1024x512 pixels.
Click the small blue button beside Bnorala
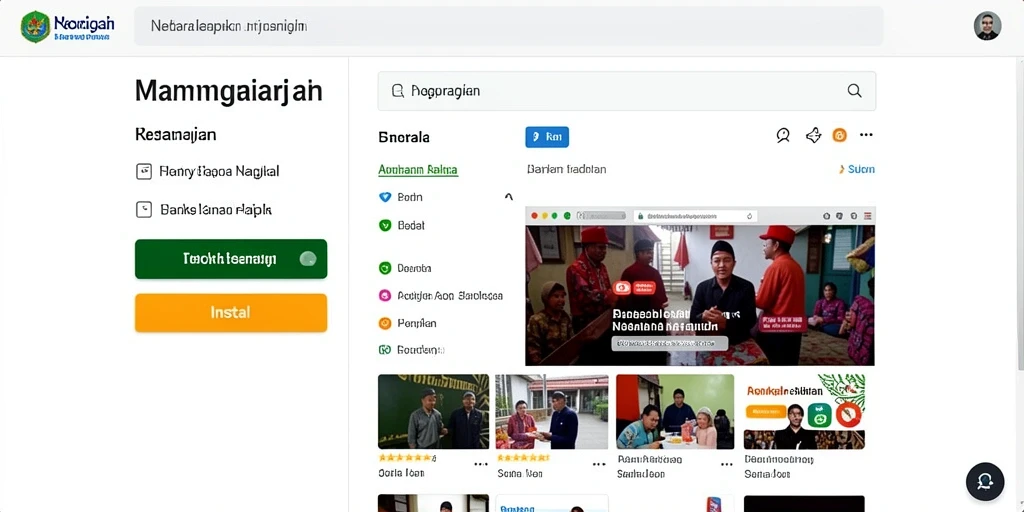pyautogui.click(x=547, y=137)
